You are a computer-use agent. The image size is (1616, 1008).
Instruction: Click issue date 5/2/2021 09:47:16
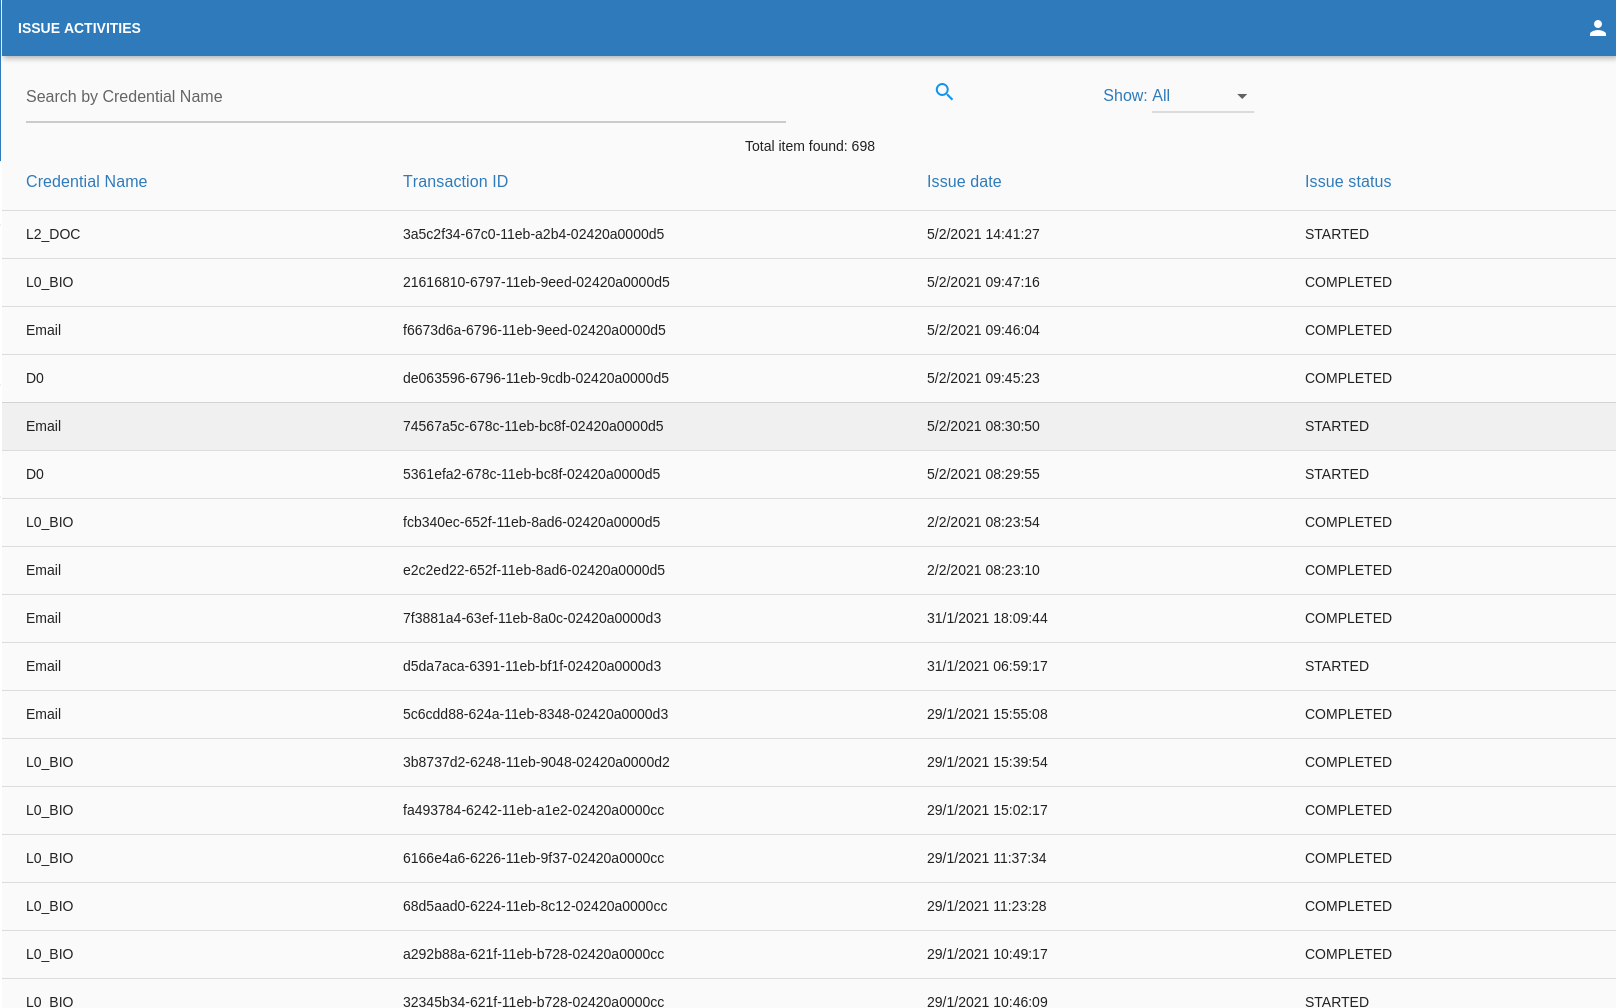983,282
